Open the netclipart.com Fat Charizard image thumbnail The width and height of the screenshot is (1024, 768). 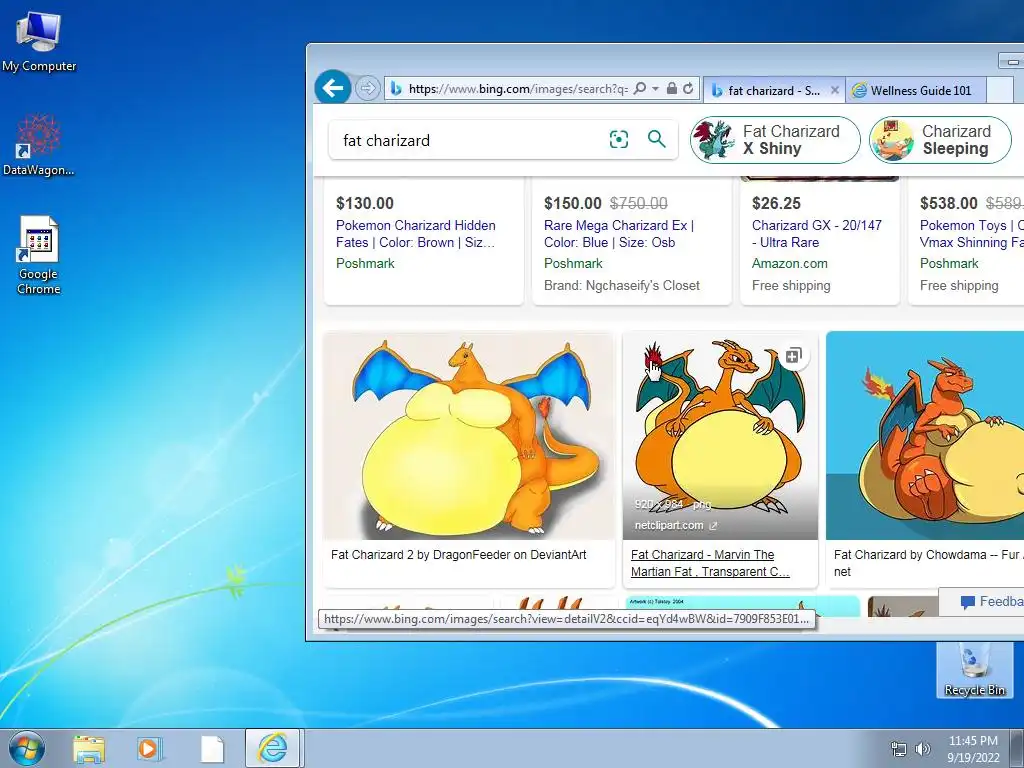720,436
